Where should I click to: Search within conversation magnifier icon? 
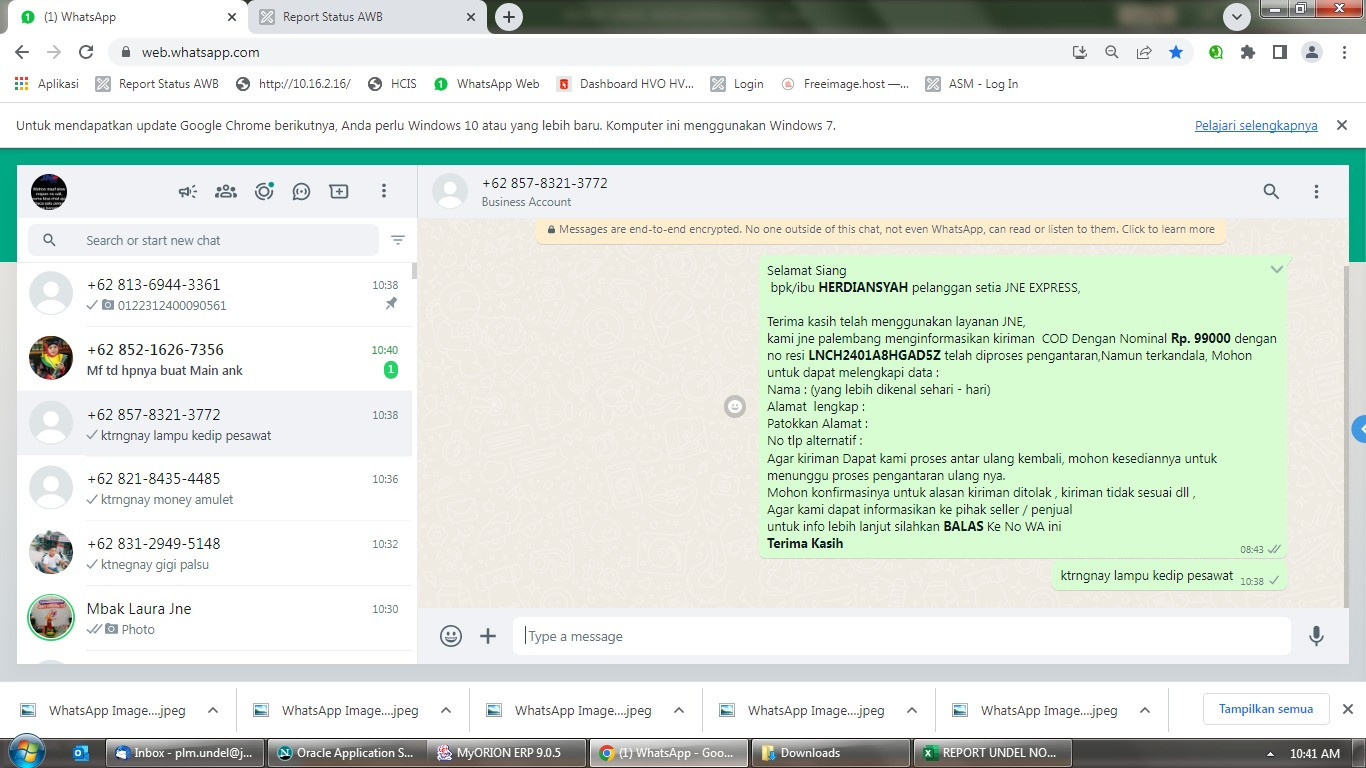pyautogui.click(x=1271, y=191)
